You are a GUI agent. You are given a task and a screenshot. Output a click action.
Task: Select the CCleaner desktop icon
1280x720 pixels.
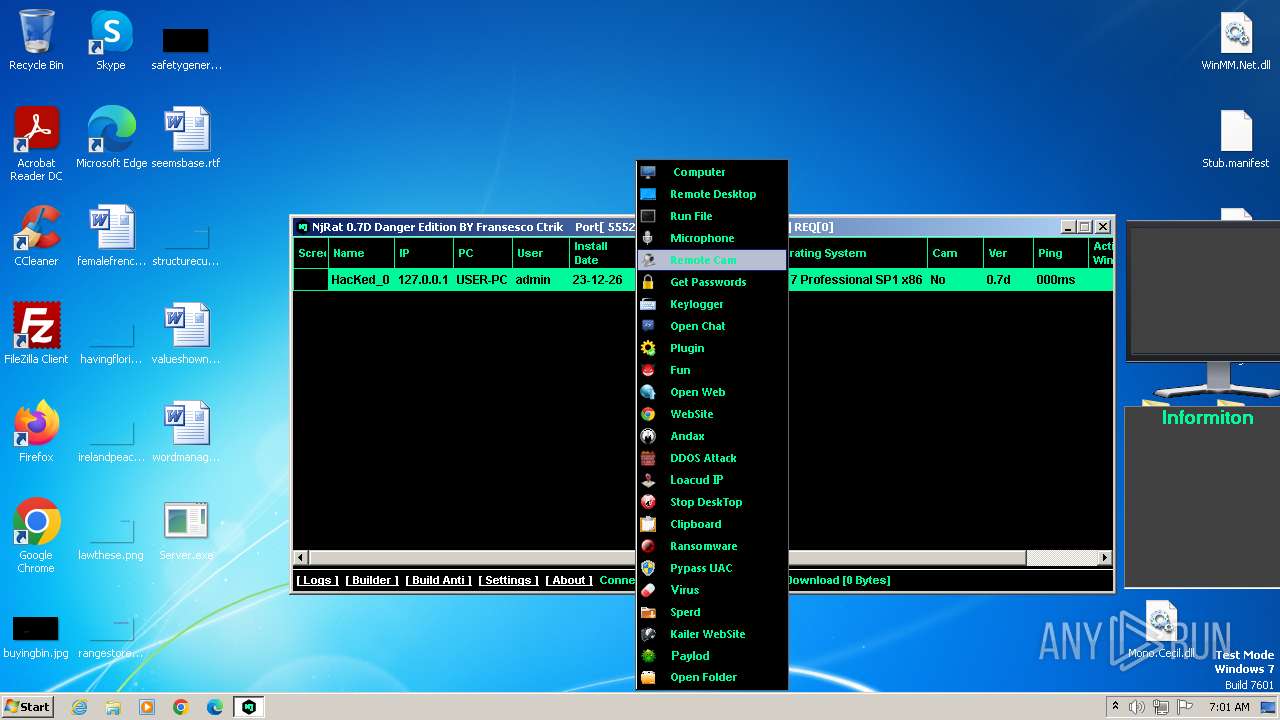(36, 236)
